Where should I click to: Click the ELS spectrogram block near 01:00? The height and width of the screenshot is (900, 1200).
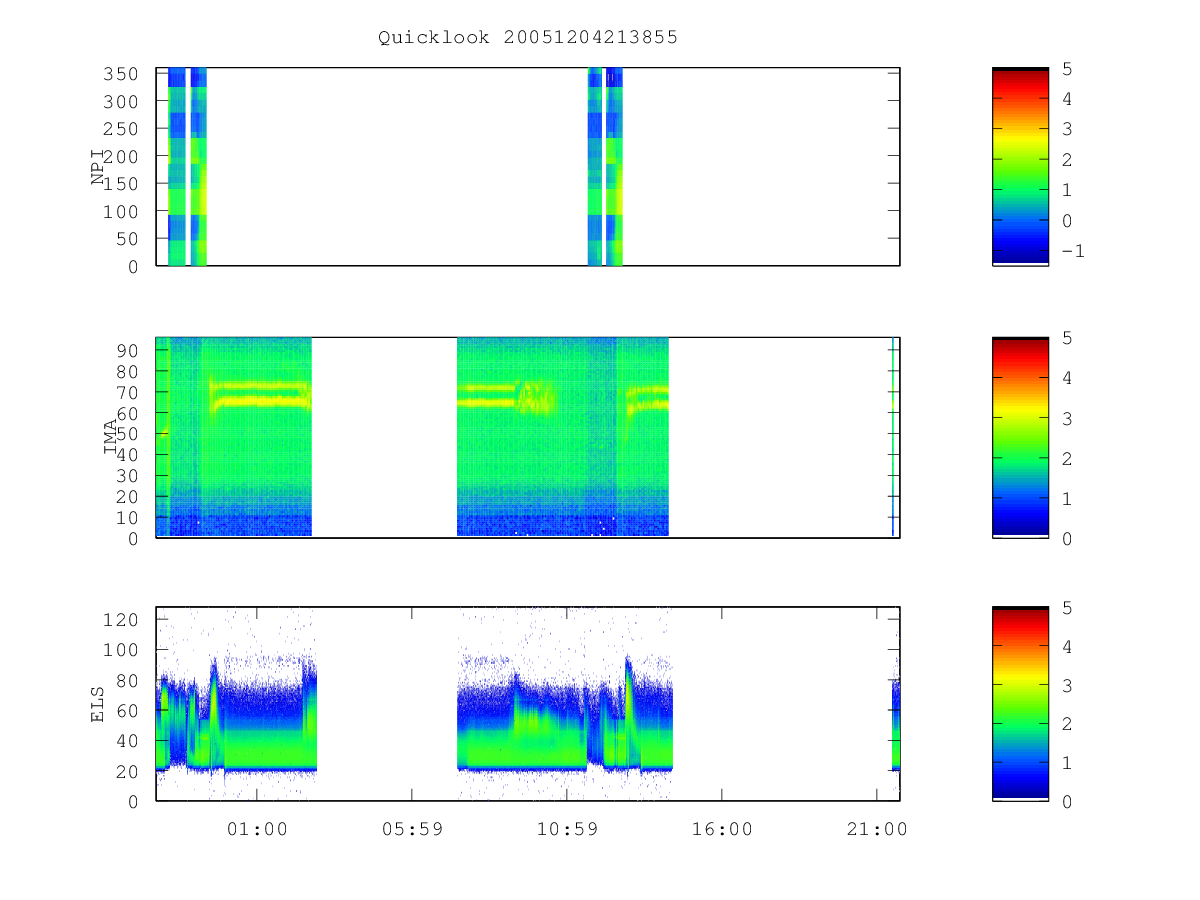click(x=237, y=715)
